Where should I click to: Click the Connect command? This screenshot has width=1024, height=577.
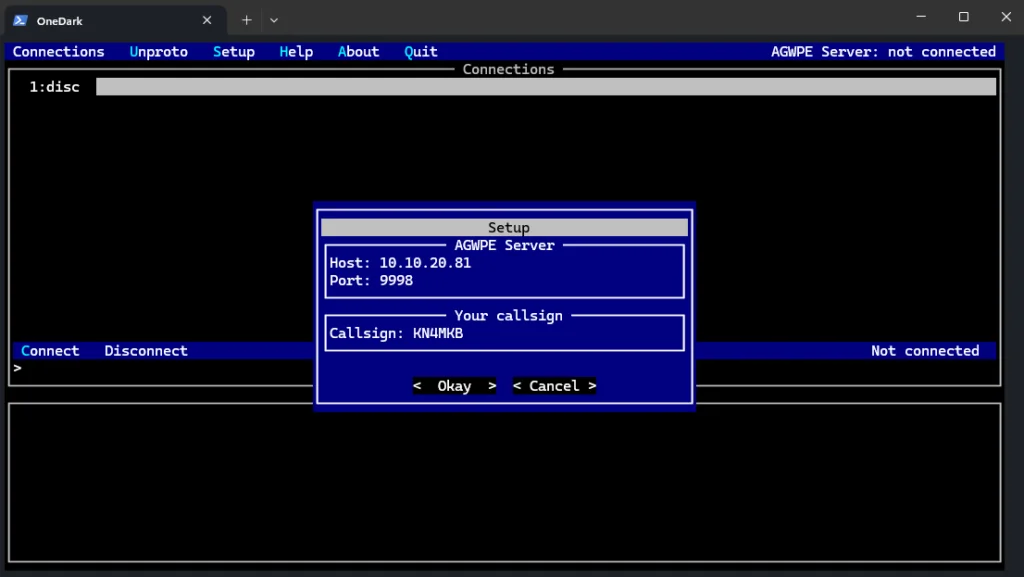click(50, 351)
